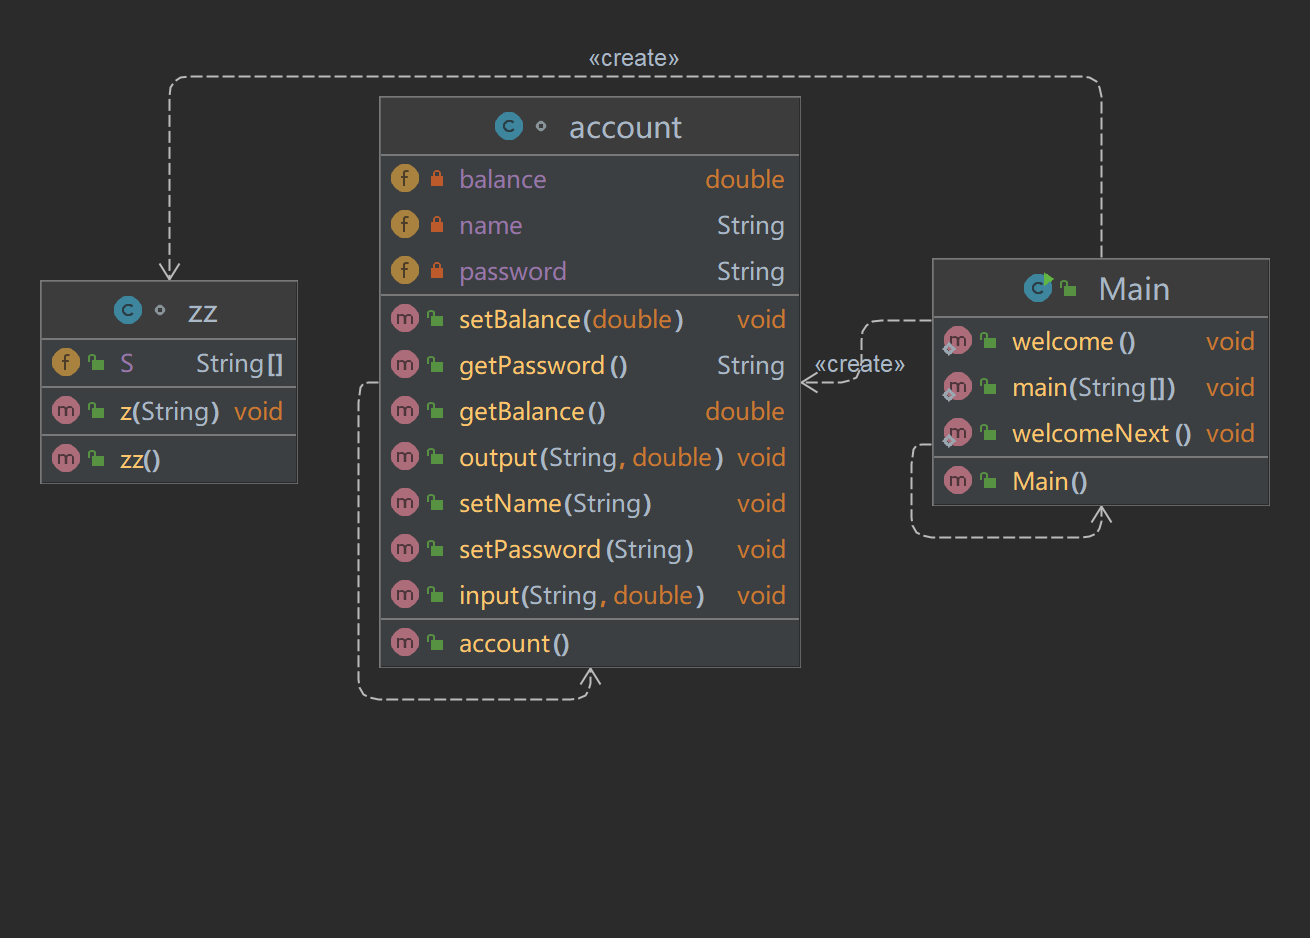This screenshot has width=1310, height=938.
Task: Select the welcomeNext() method
Action: pyautogui.click(x=1101, y=433)
